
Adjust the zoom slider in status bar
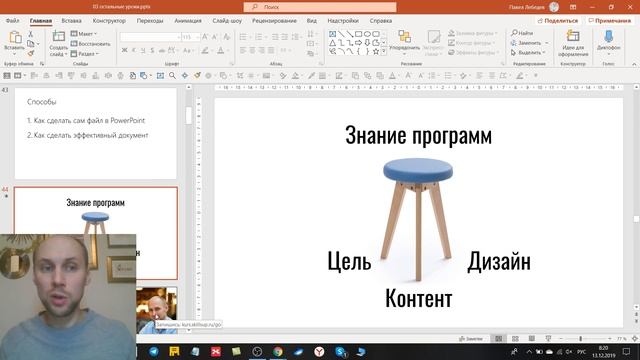[580, 339]
